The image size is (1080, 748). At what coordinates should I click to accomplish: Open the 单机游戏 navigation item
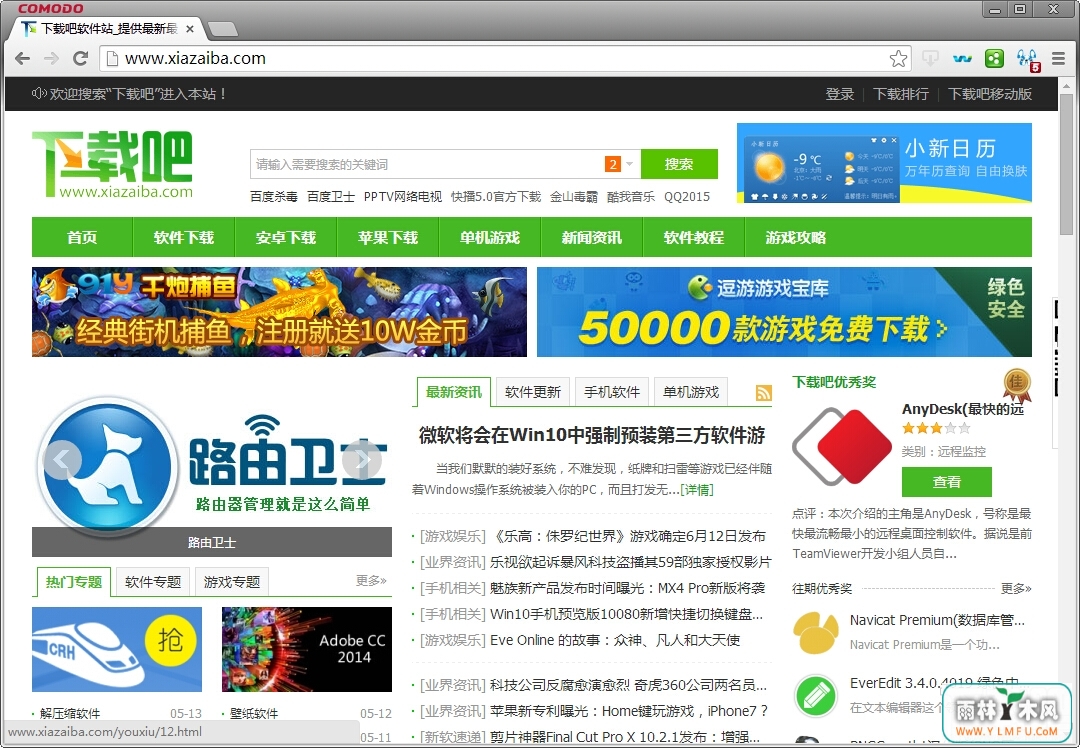[490, 238]
